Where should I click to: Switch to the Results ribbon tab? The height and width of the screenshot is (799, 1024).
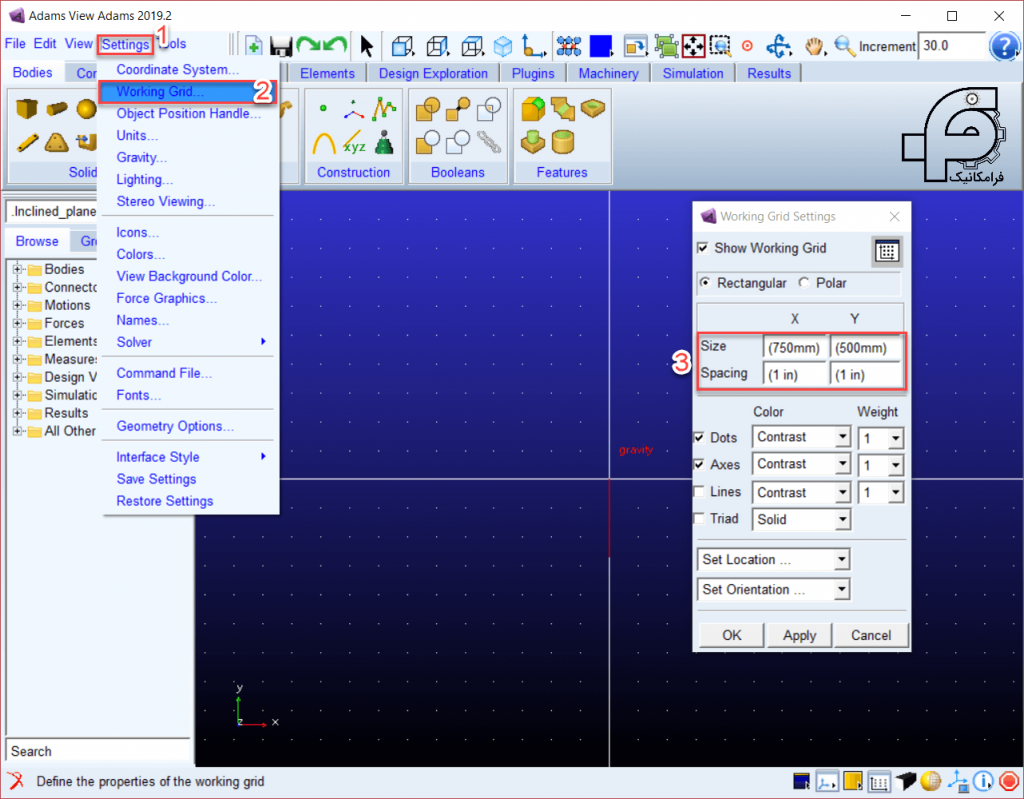(769, 73)
